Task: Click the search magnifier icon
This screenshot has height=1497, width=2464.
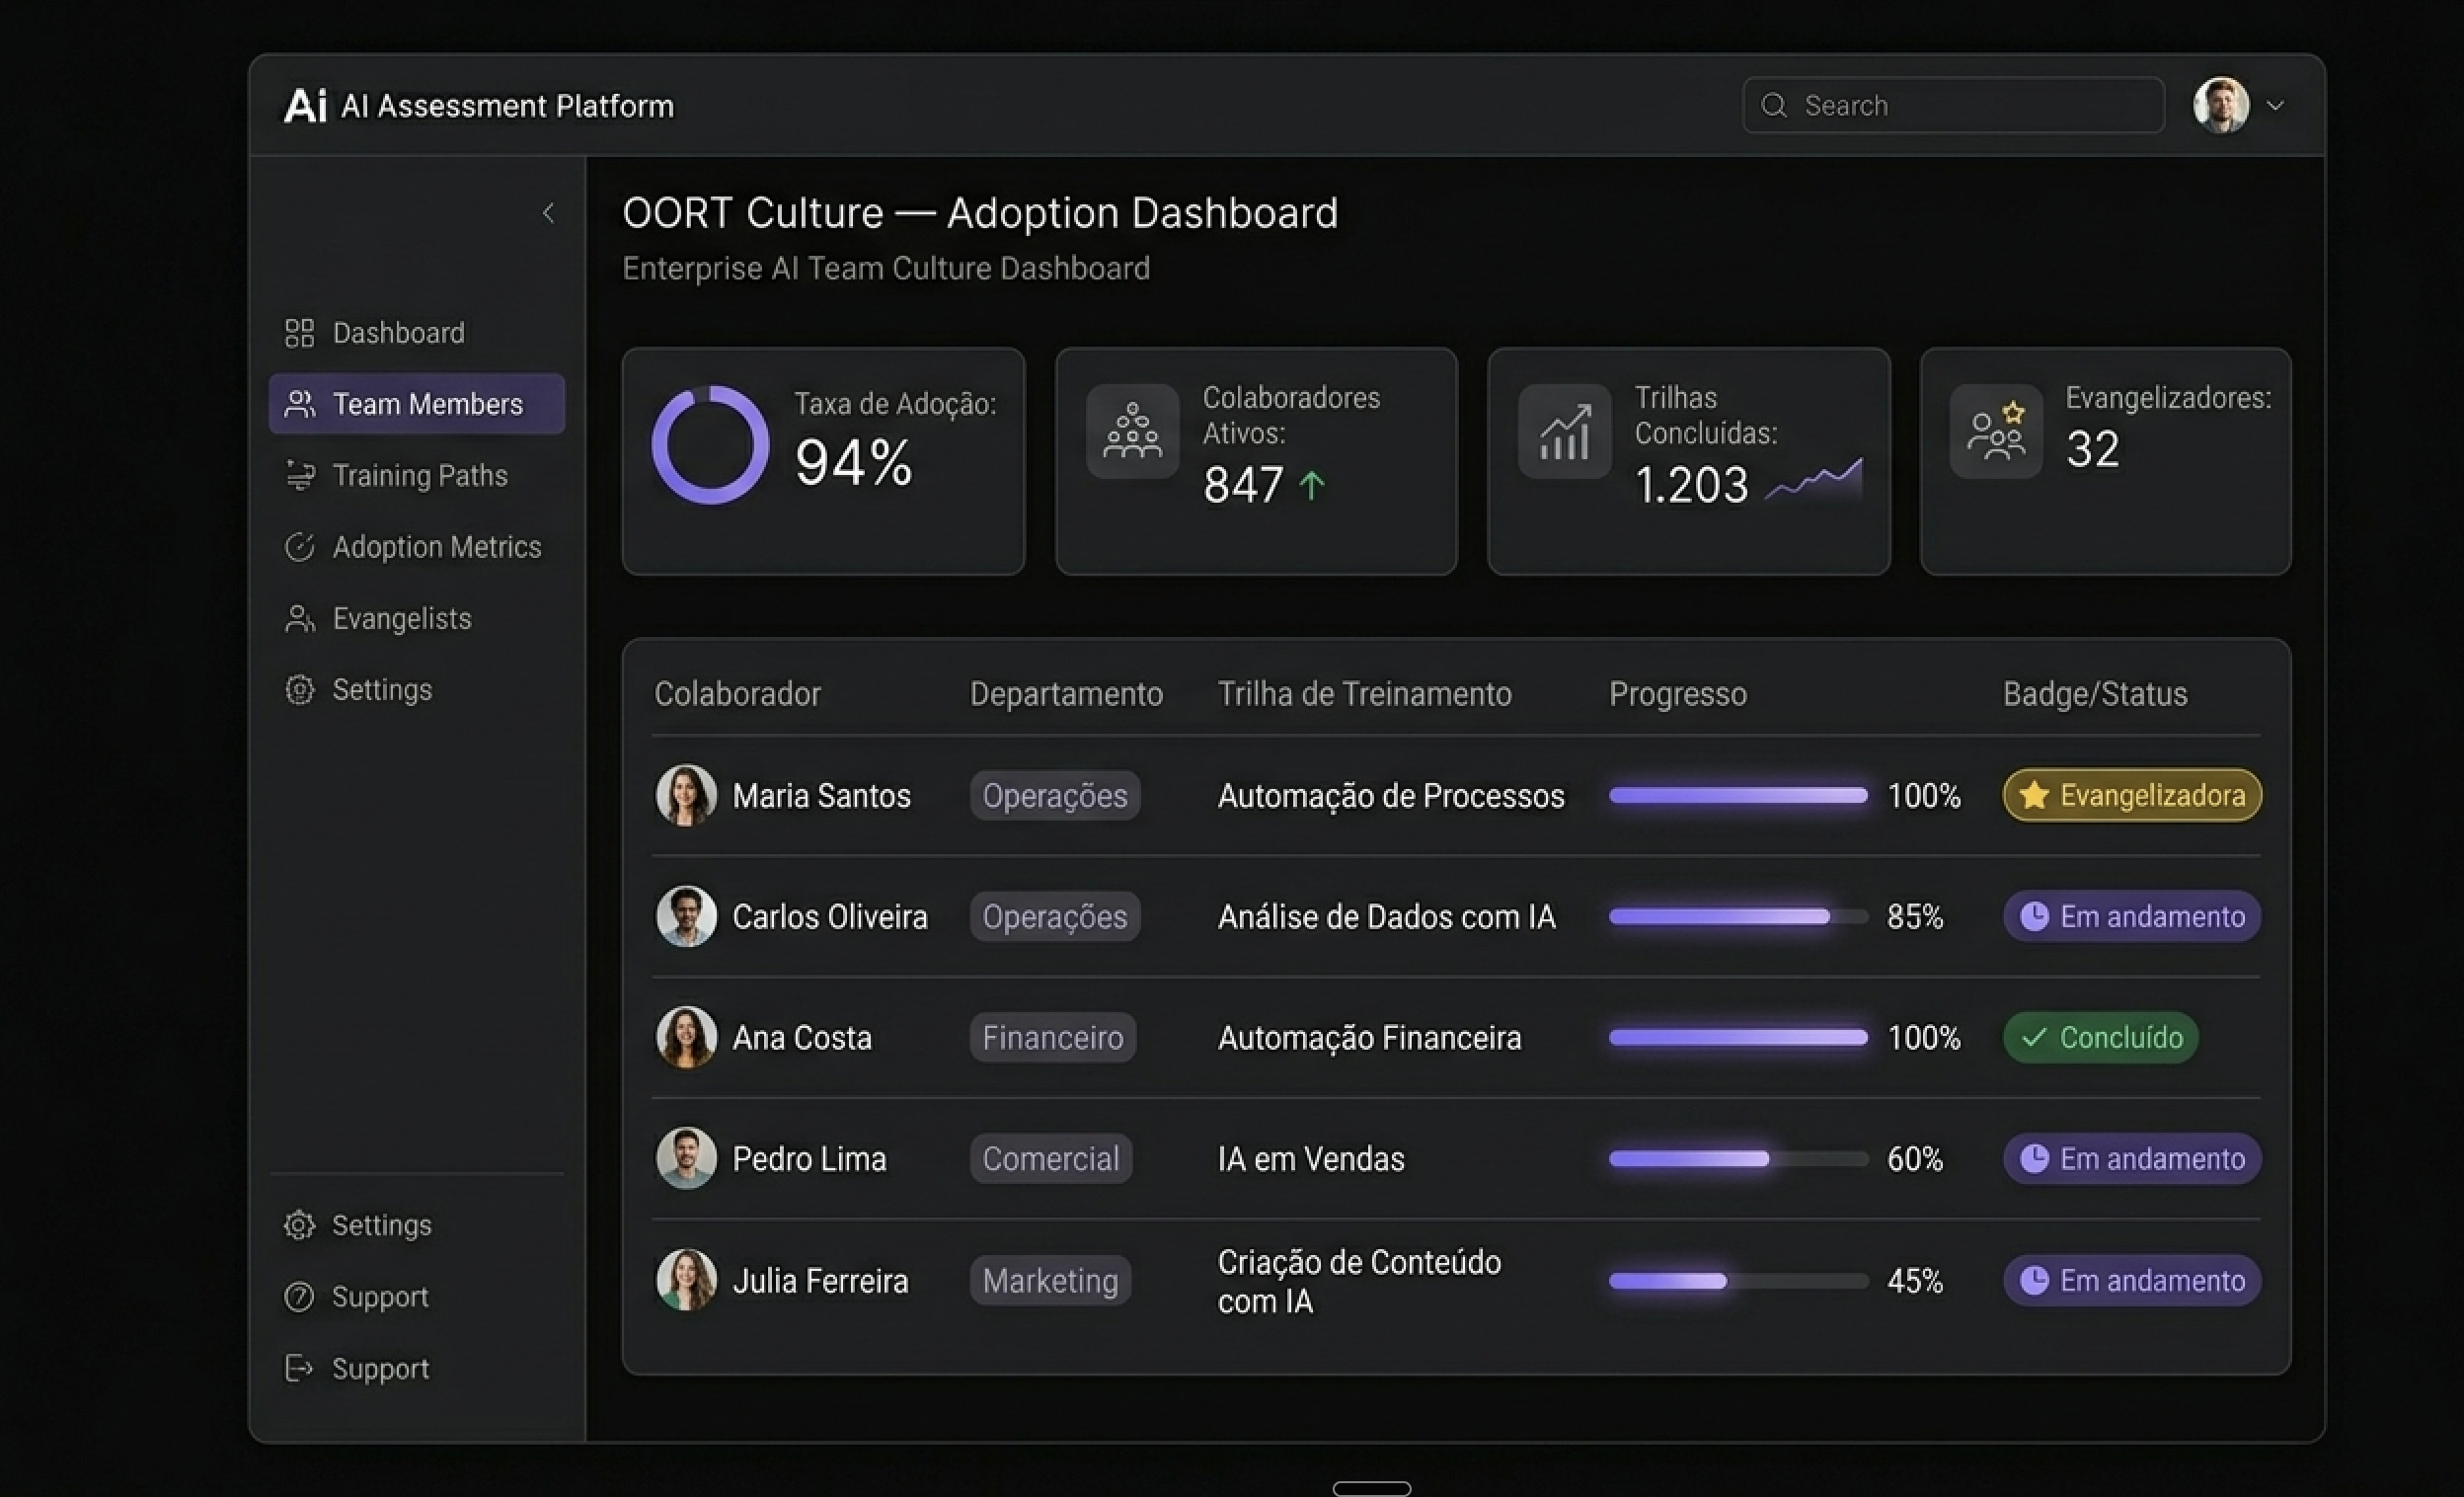Action: [x=1773, y=106]
